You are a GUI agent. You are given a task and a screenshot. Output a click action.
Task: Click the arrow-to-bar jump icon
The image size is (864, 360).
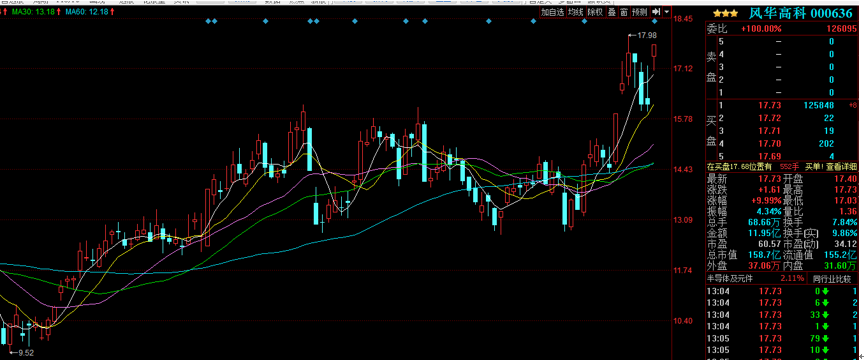[x=656, y=12]
